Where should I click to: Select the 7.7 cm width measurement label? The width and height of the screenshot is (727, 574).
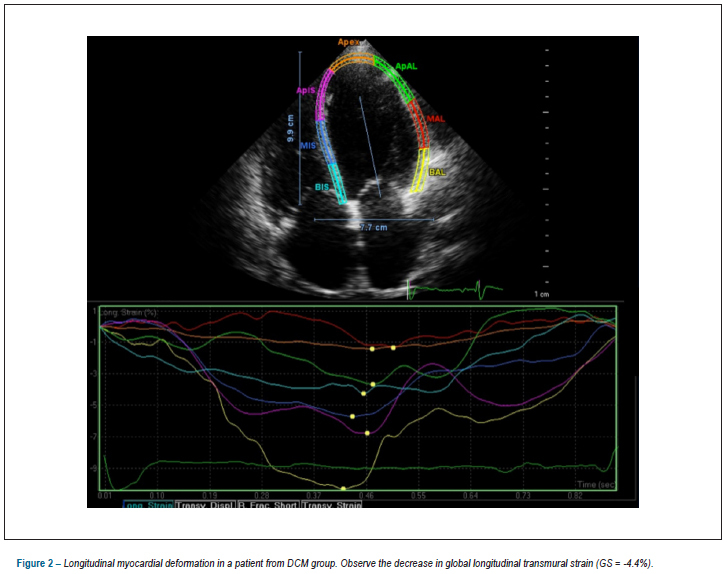click(374, 227)
